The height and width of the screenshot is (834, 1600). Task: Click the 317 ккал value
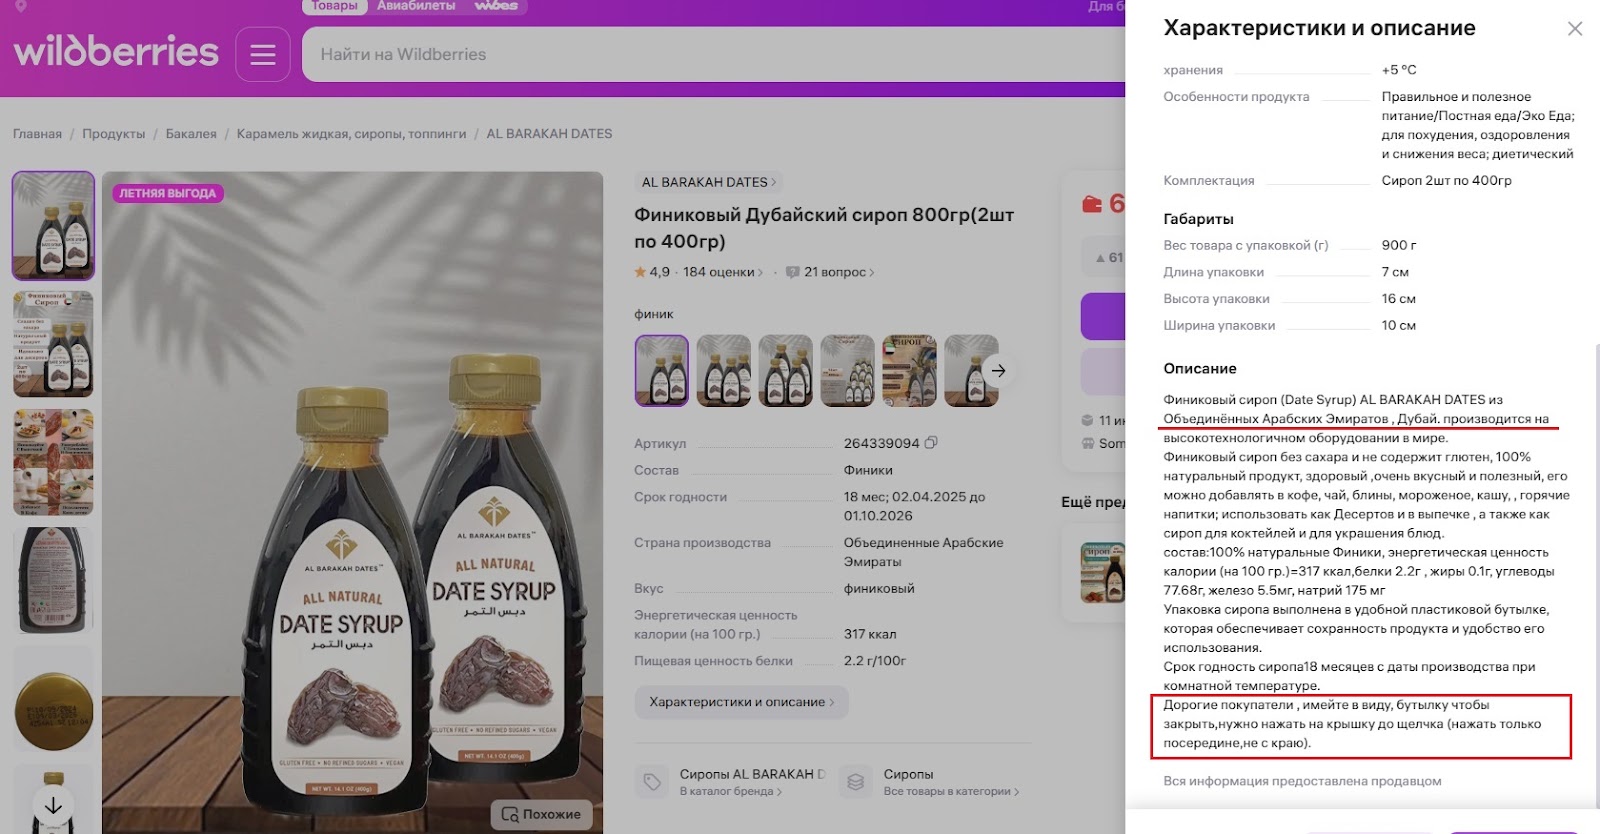(x=870, y=634)
